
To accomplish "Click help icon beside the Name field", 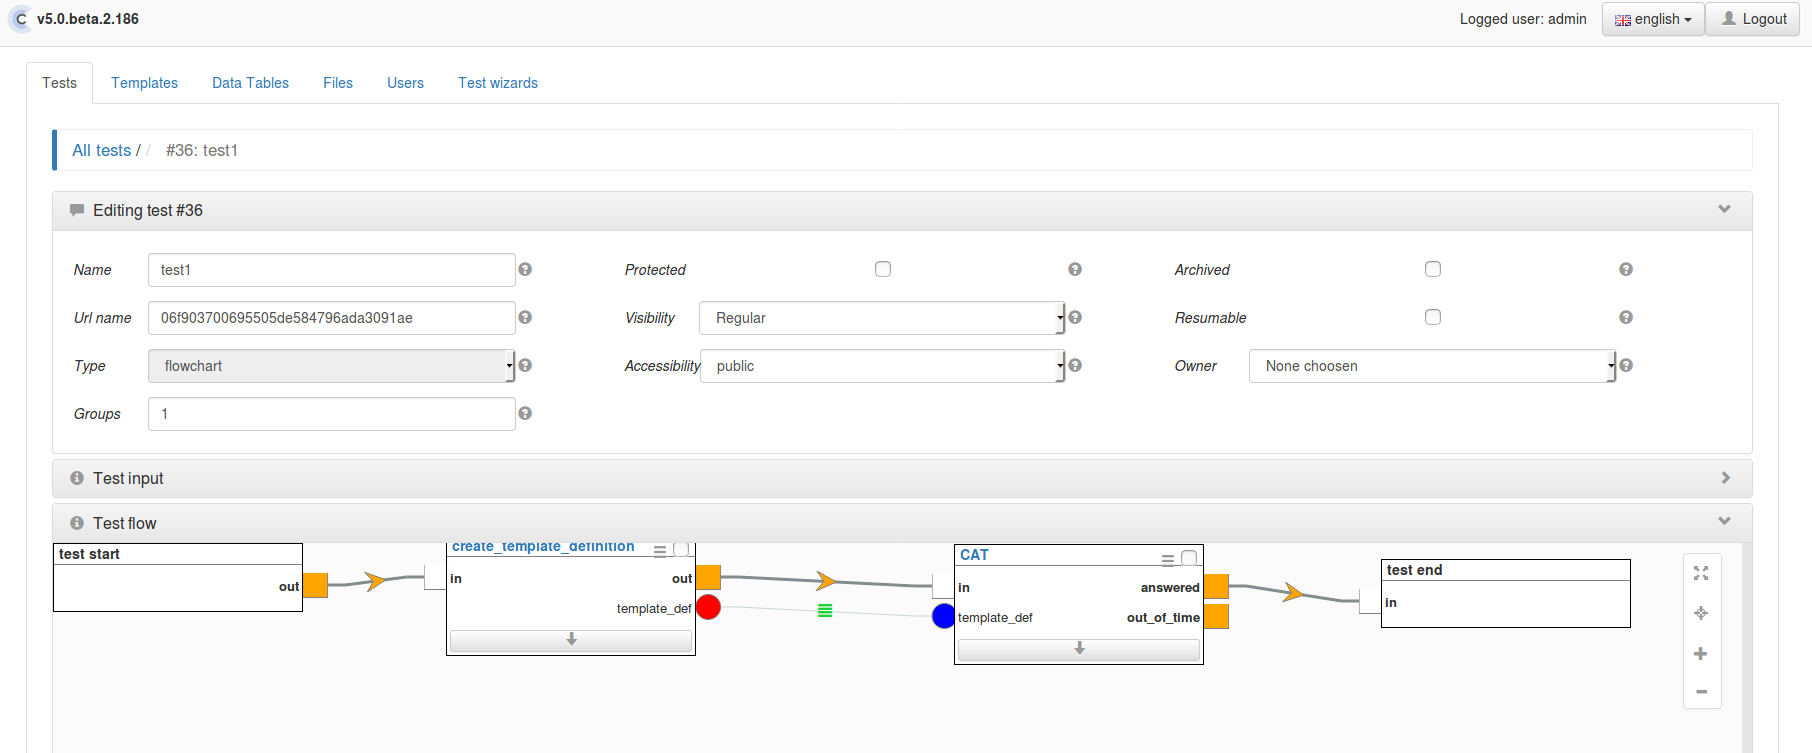I will coord(525,269).
